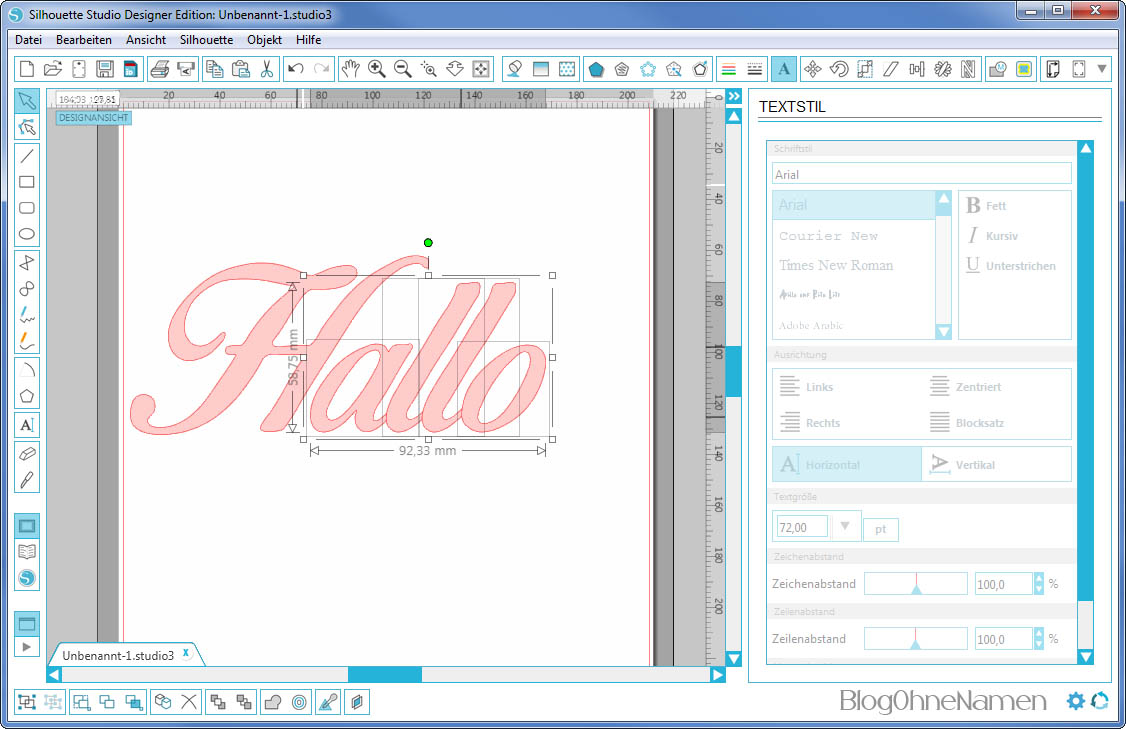Select the Ellipse drawing tool
The width and height of the screenshot is (1126, 729).
point(27,235)
